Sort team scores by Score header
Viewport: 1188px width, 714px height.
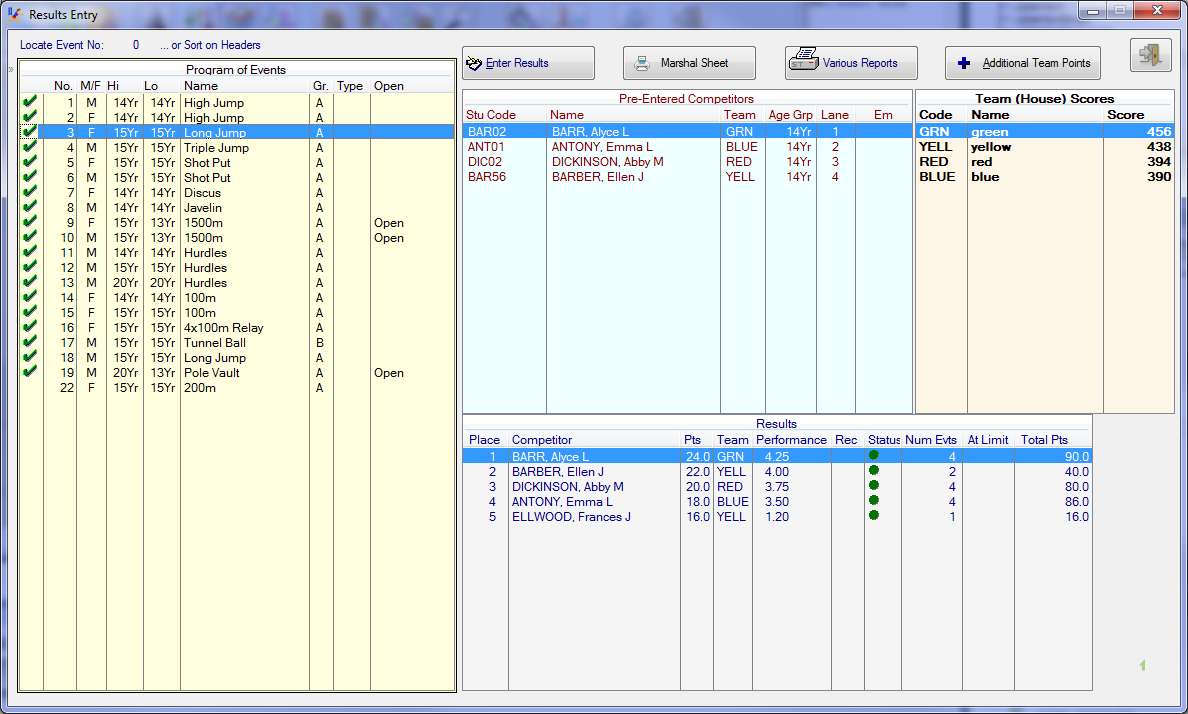pos(1124,115)
